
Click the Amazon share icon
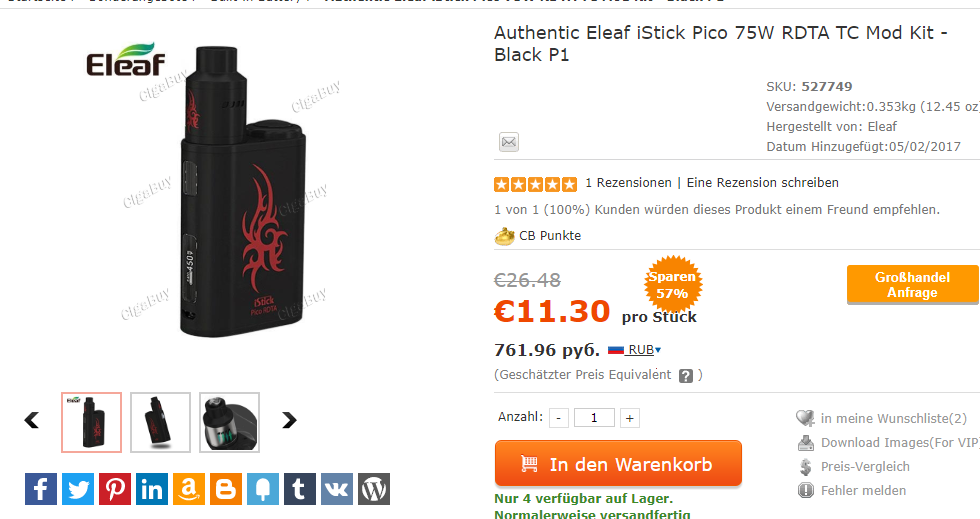pos(189,489)
